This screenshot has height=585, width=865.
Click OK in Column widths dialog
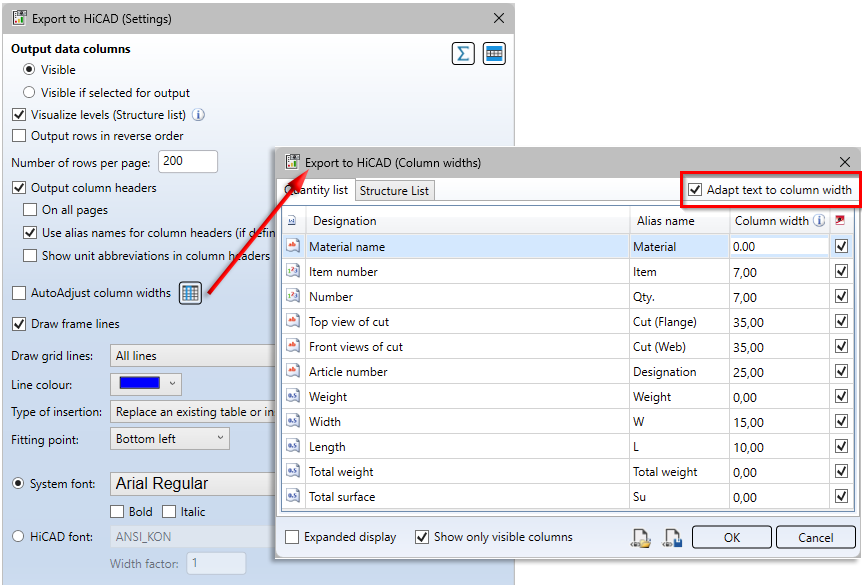tap(731, 538)
